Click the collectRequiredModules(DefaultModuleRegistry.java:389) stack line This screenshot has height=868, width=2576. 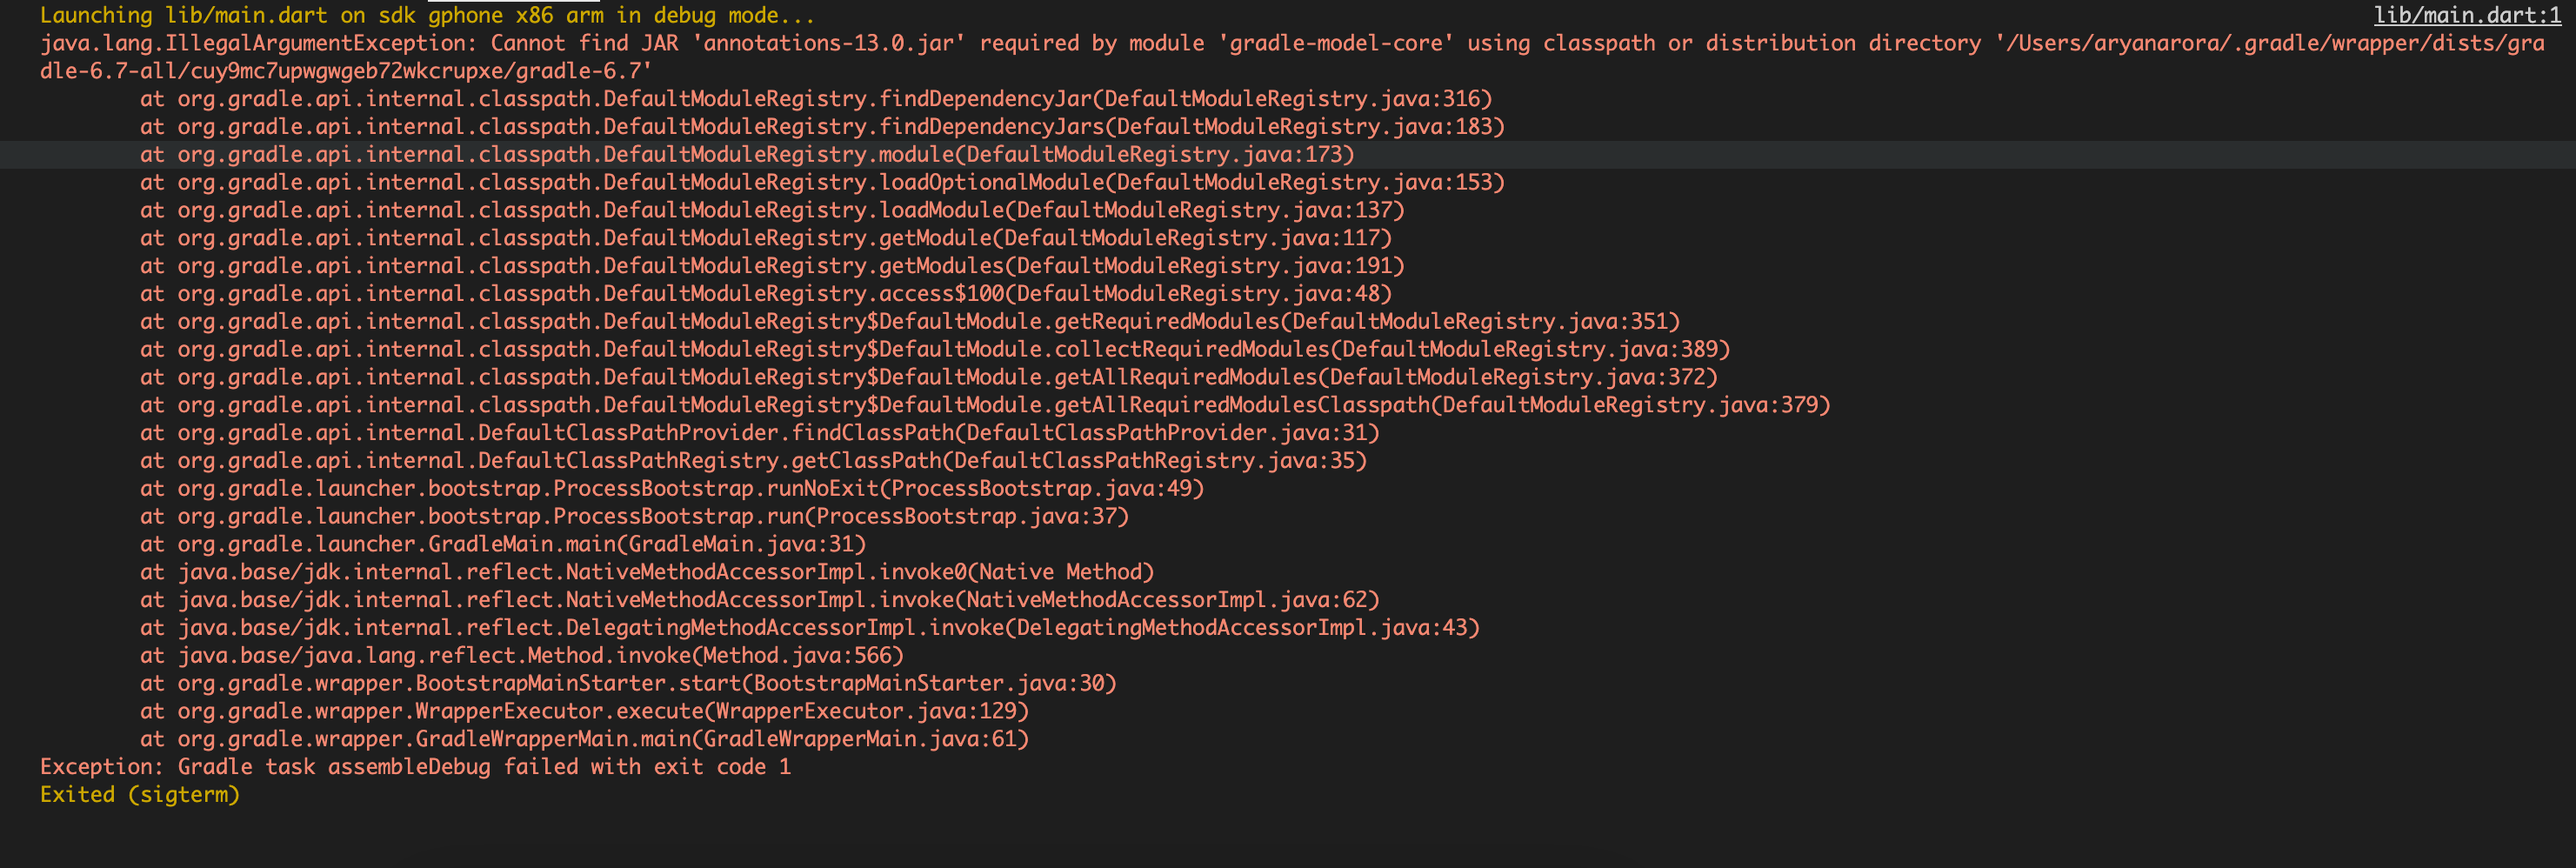coord(935,350)
